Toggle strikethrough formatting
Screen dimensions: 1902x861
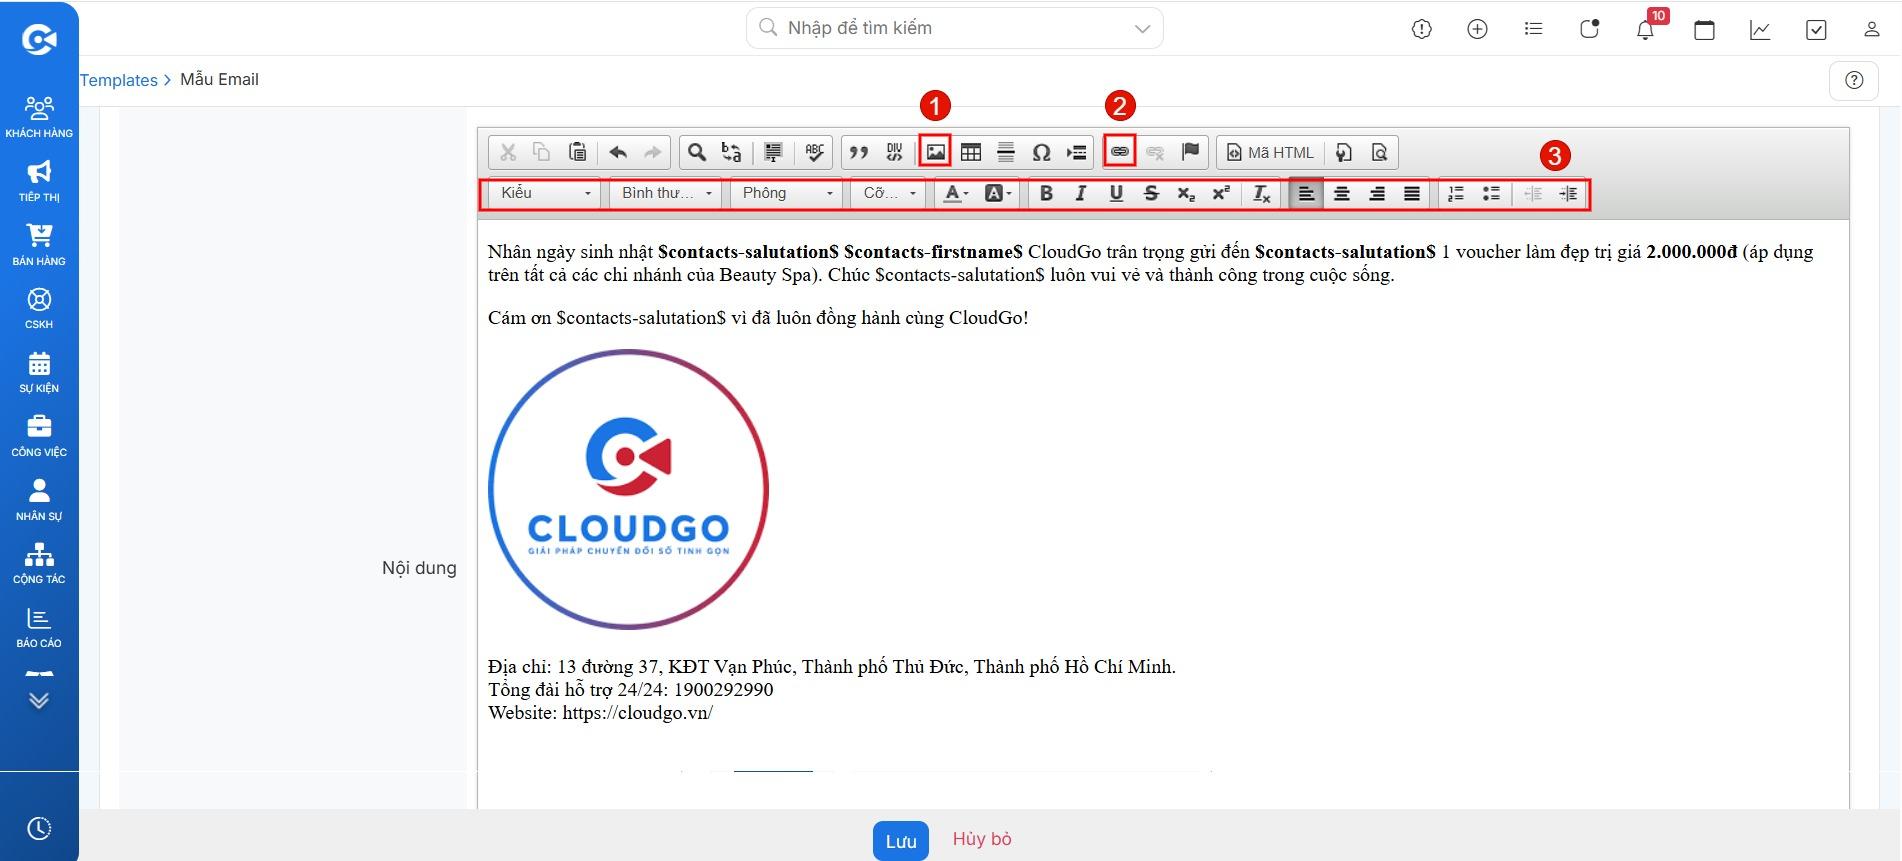point(1151,193)
